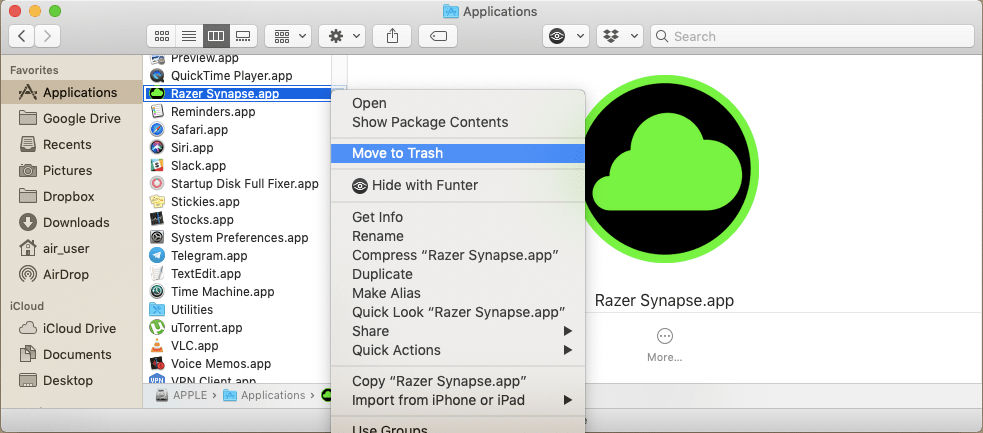The image size is (983, 433).
Task: Choose Move to Trash
Action: pyautogui.click(x=458, y=154)
